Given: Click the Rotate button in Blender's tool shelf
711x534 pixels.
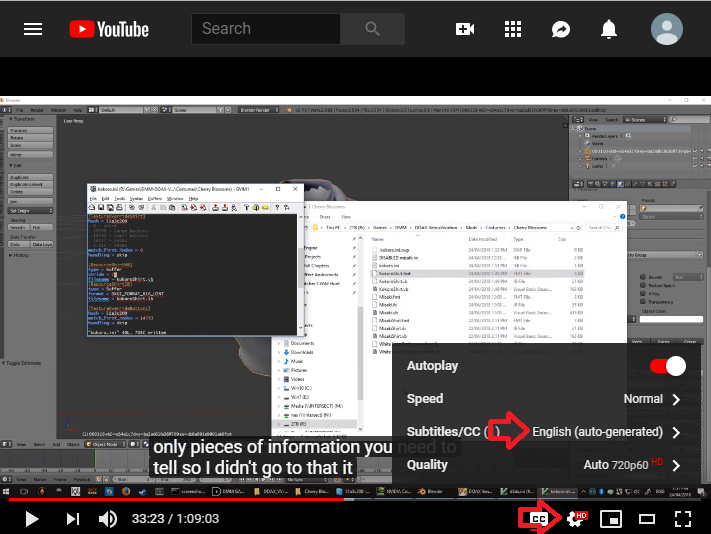Looking at the screenshot, I should click(30, 138).
